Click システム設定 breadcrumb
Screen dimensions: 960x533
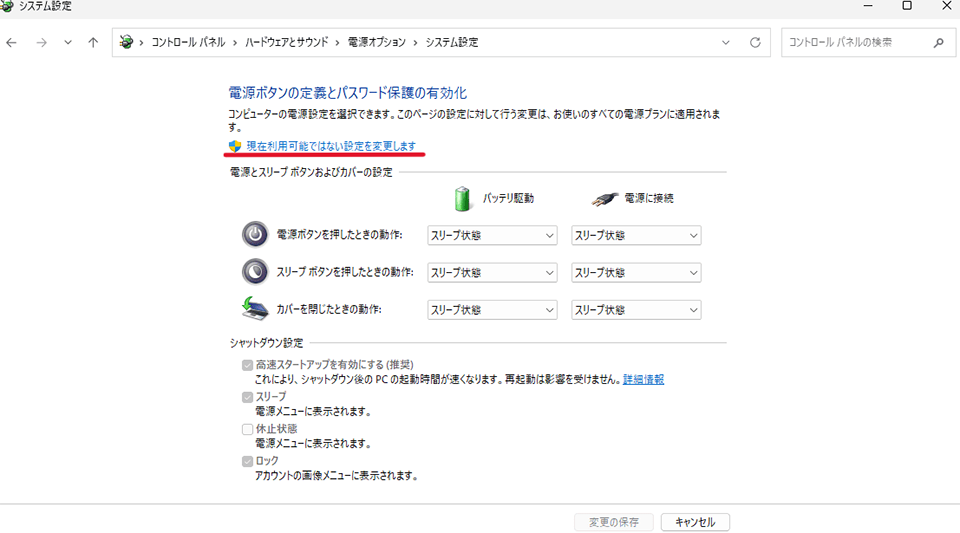click(452, 42)
